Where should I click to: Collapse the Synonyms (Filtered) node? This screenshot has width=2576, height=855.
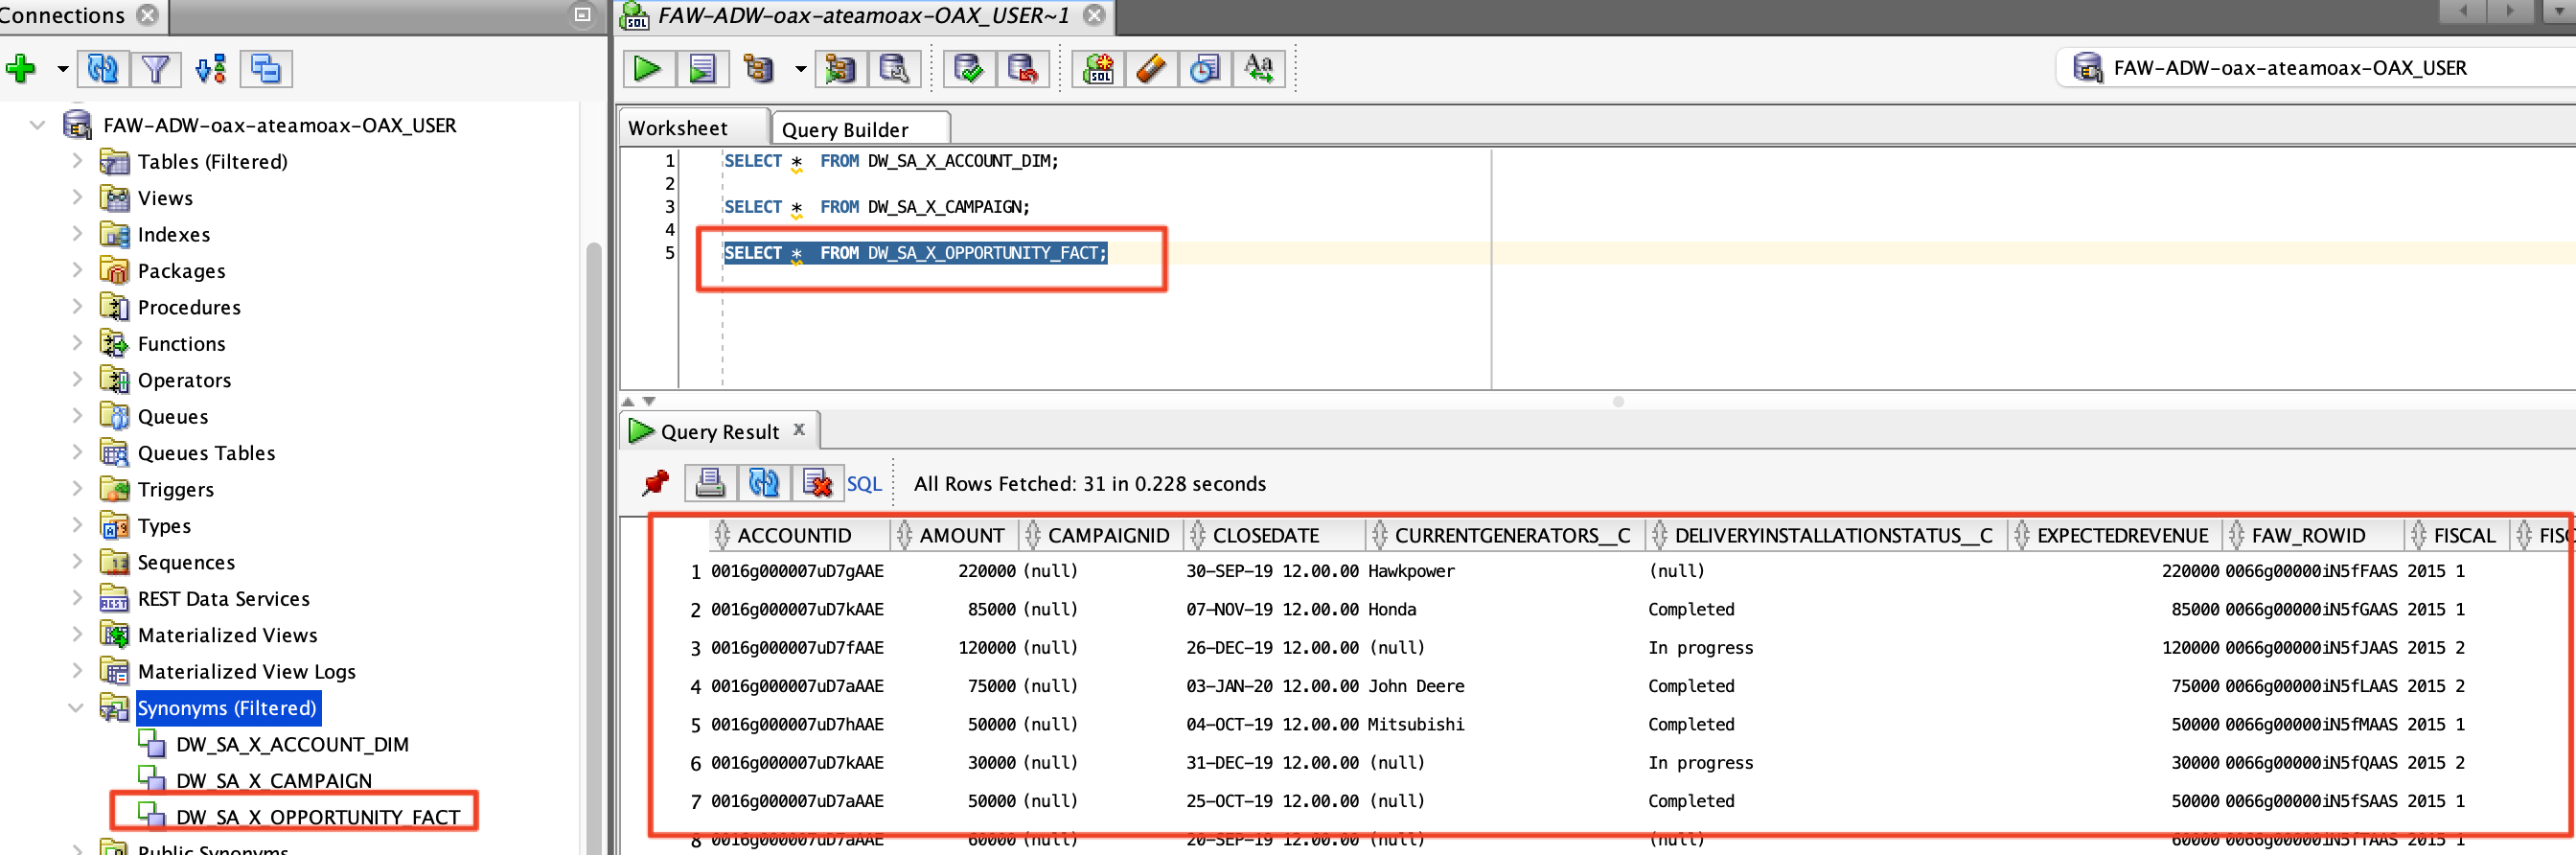76,708
